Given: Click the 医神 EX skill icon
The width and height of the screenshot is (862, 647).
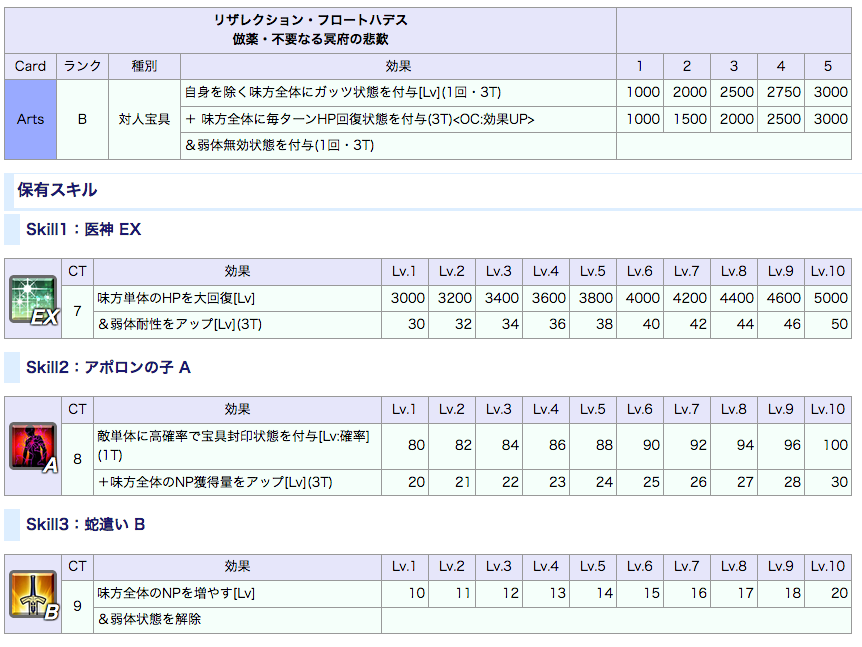Looking at the screenshot, I should [33, 298].
